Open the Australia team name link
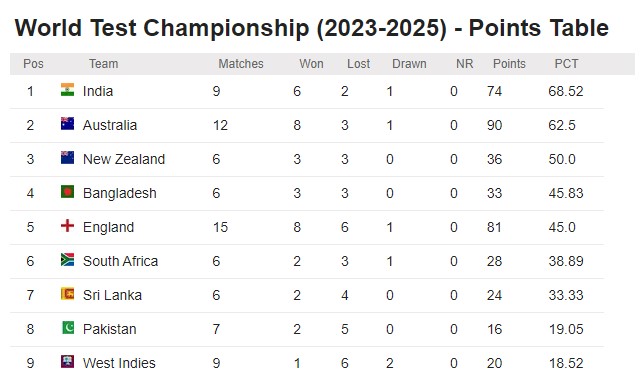This screenshot has width=641, height=386. [x=110, y=125]
